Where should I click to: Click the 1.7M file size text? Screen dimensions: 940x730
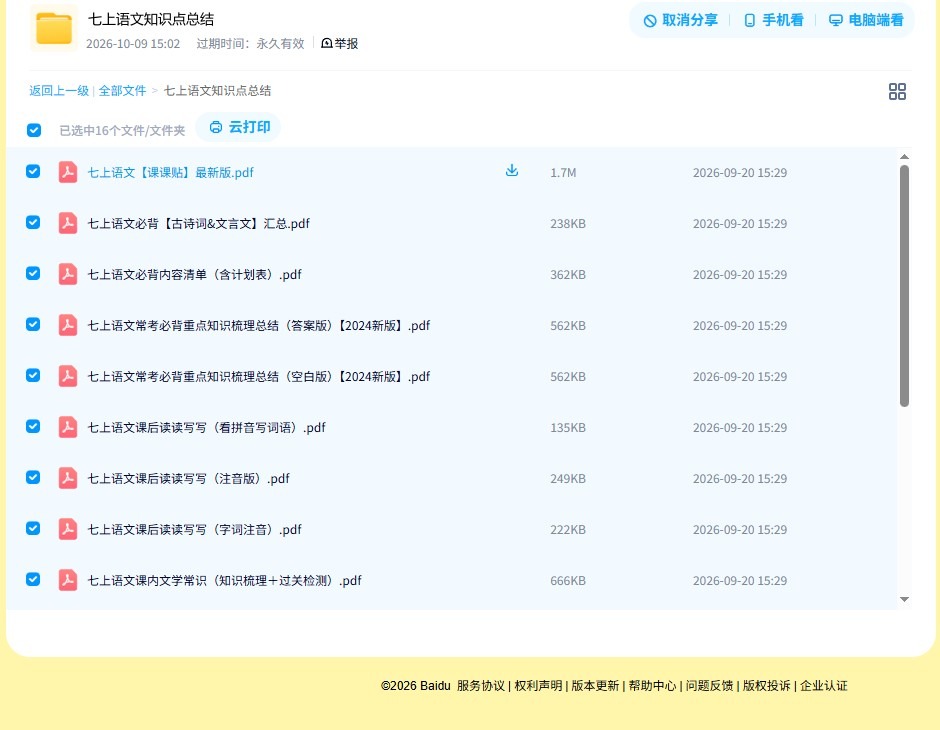point(563,173)
